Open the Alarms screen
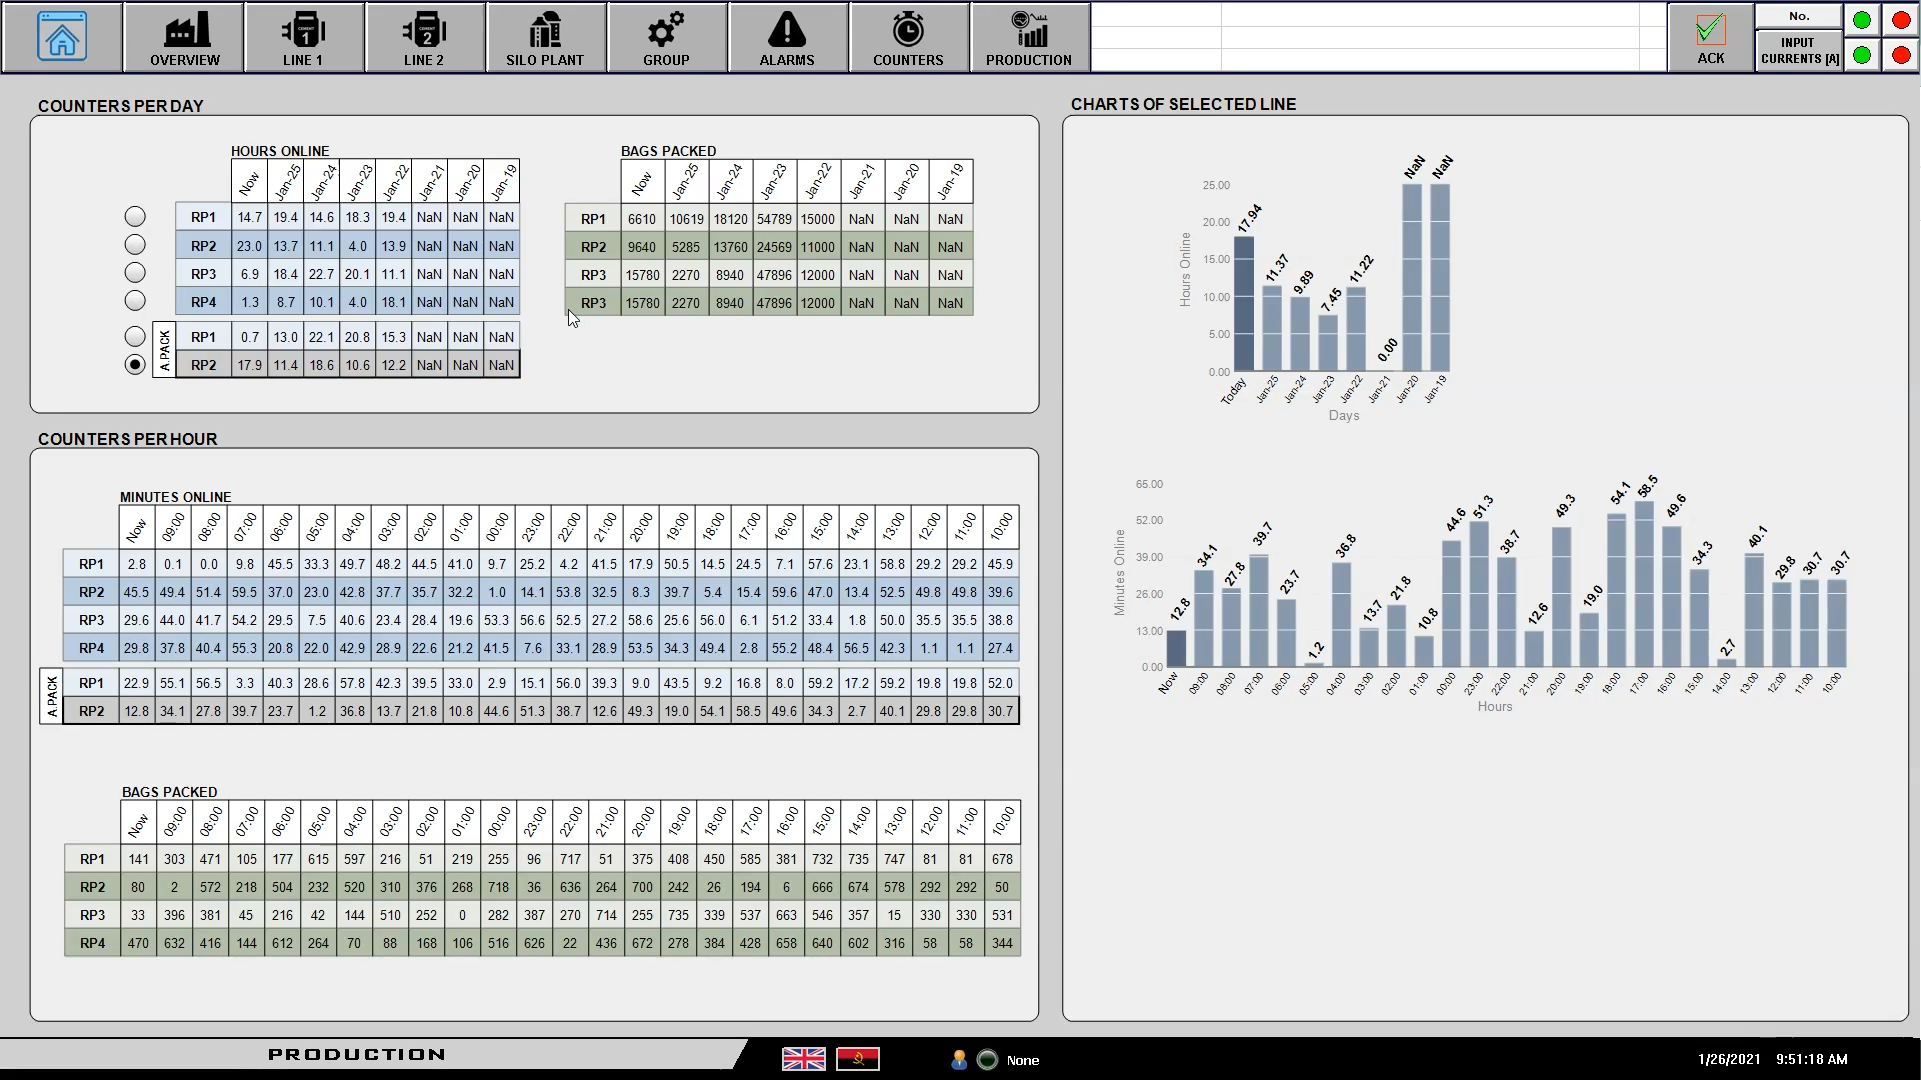 click(787, 38)
